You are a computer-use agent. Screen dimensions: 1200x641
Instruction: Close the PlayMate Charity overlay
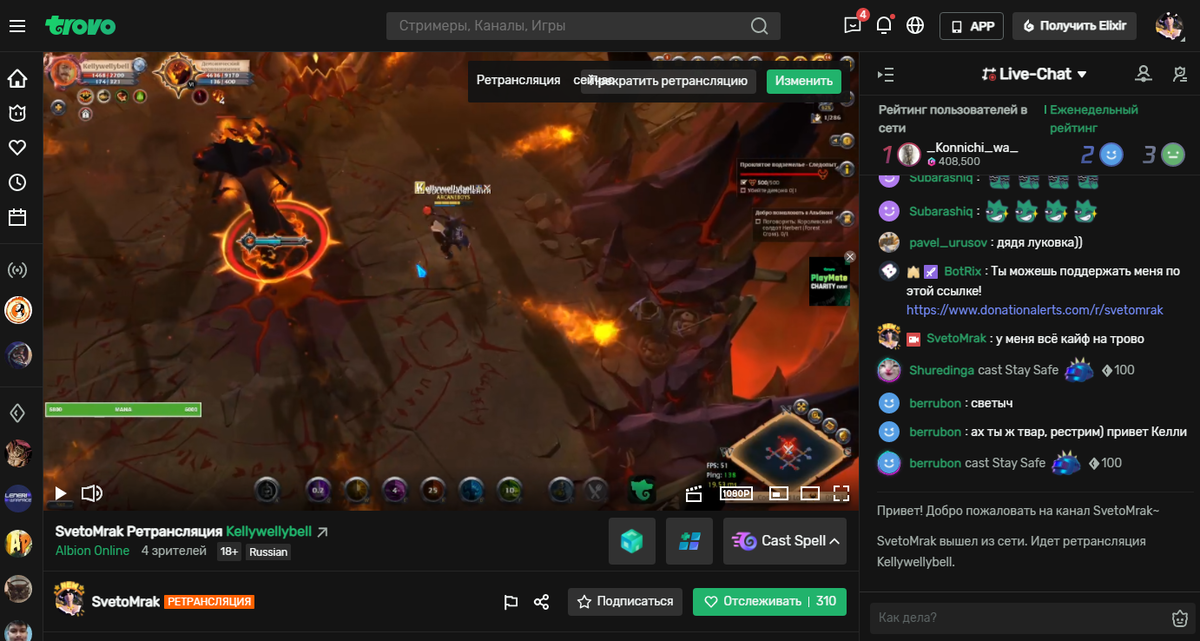coord(850,257)
